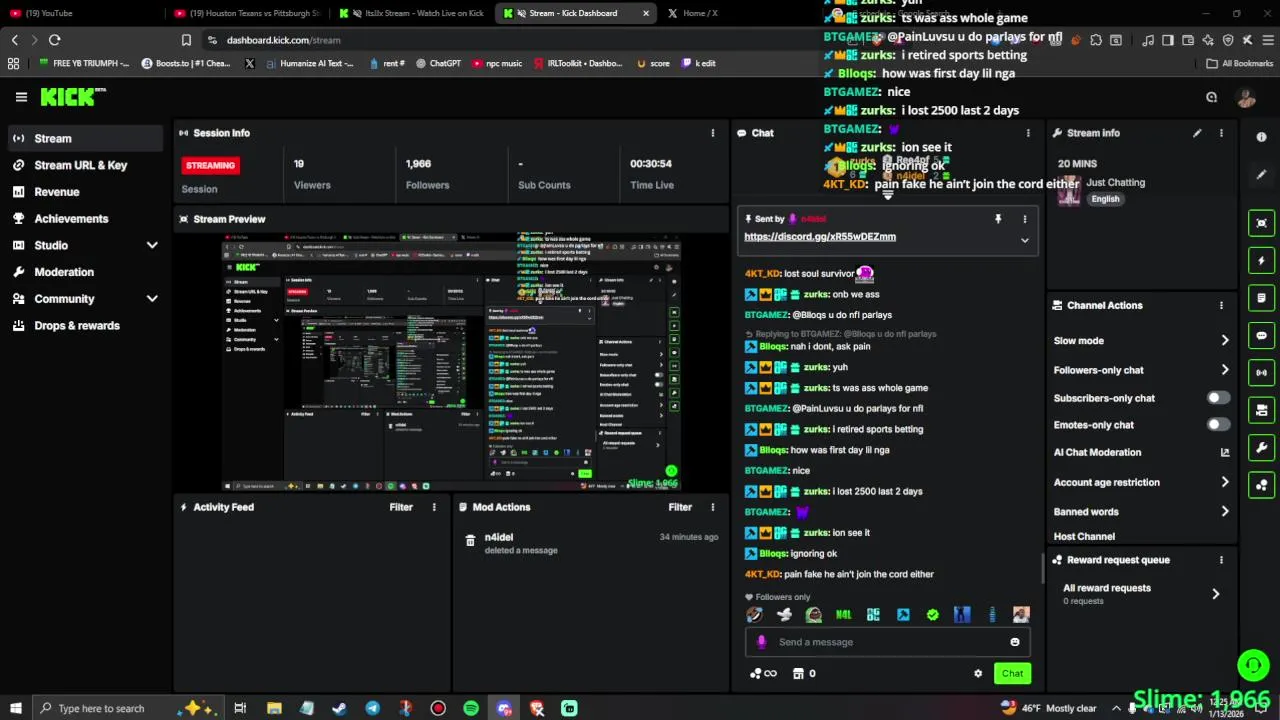This screenshot has height=720, width=1280.
Task: Click Filter in Mod Actions
Action: 680,507
